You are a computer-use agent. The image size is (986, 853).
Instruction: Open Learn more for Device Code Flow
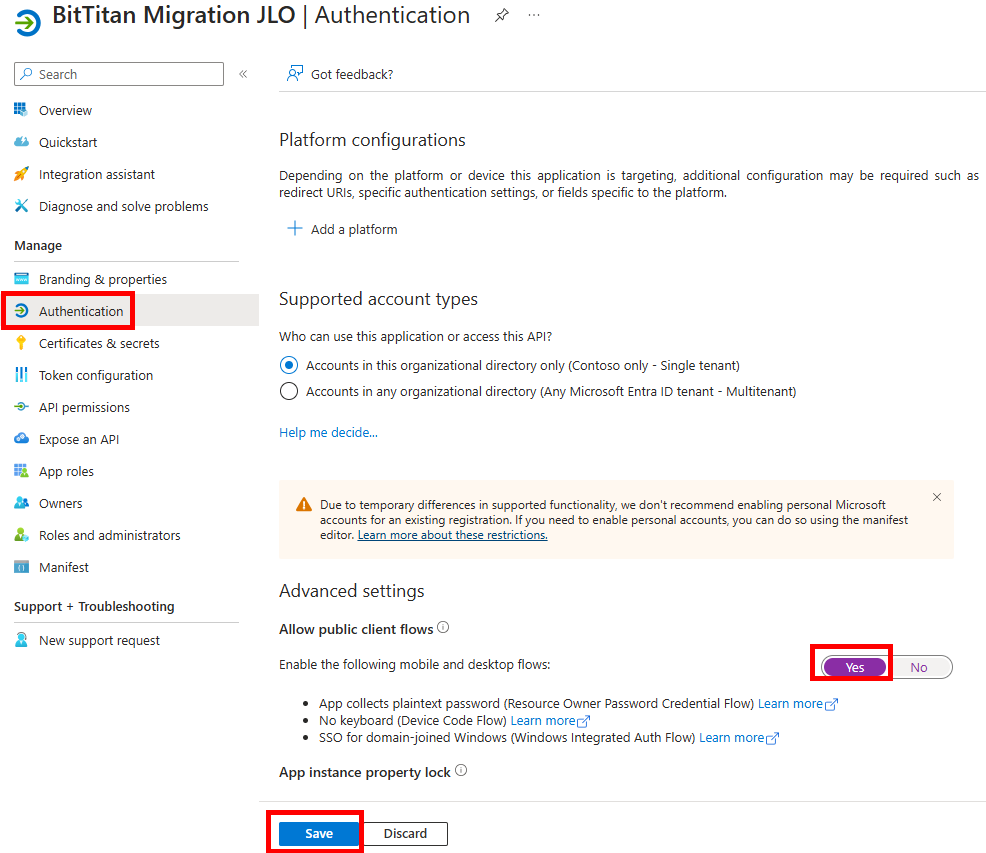tap(550, 721)
